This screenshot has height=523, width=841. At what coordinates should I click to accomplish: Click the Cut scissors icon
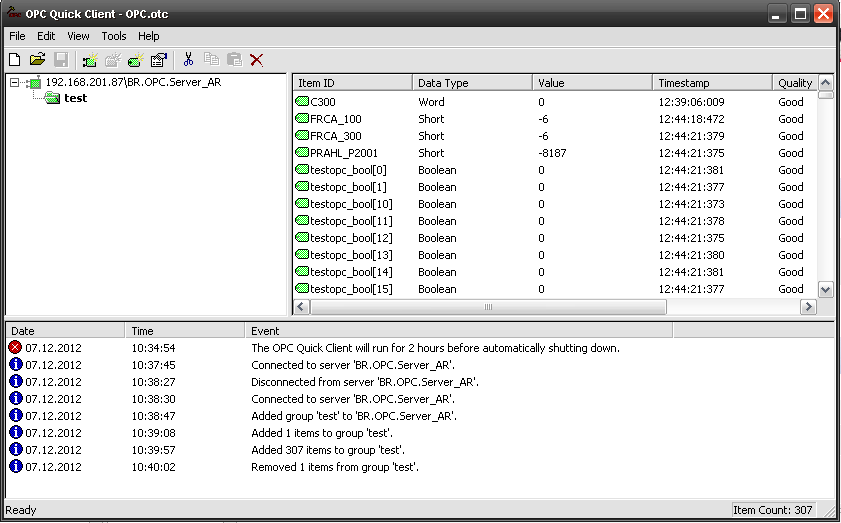pyautogui.click(x=188, y=60)
